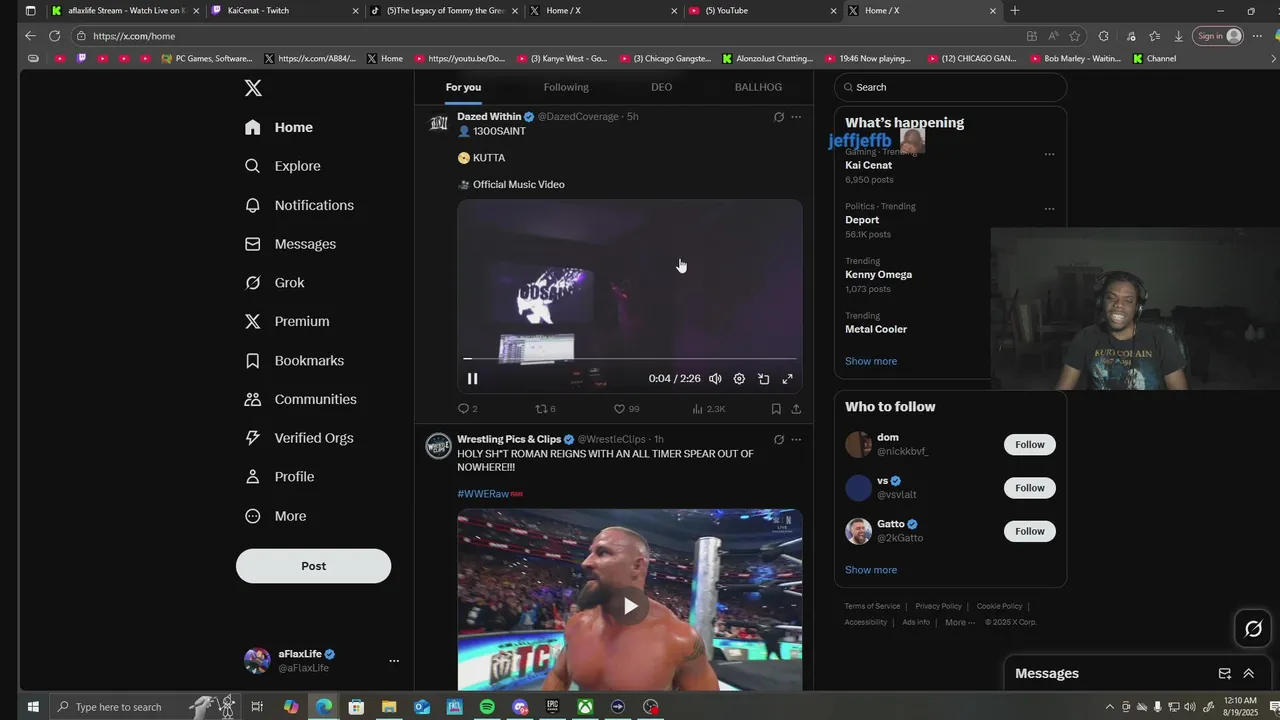Image resolution: width=1280 pixels, height=720 pixels.
Task: Go back with browser back arrow
Action: [x=30, y=36]
